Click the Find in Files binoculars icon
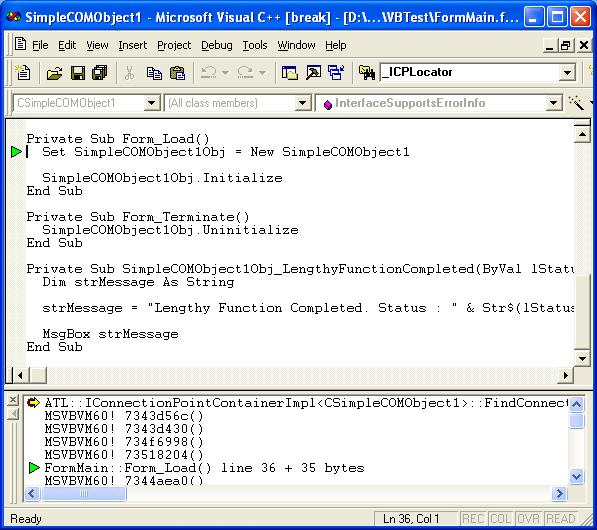Screen dimensions: 597x530 [367, 72]
